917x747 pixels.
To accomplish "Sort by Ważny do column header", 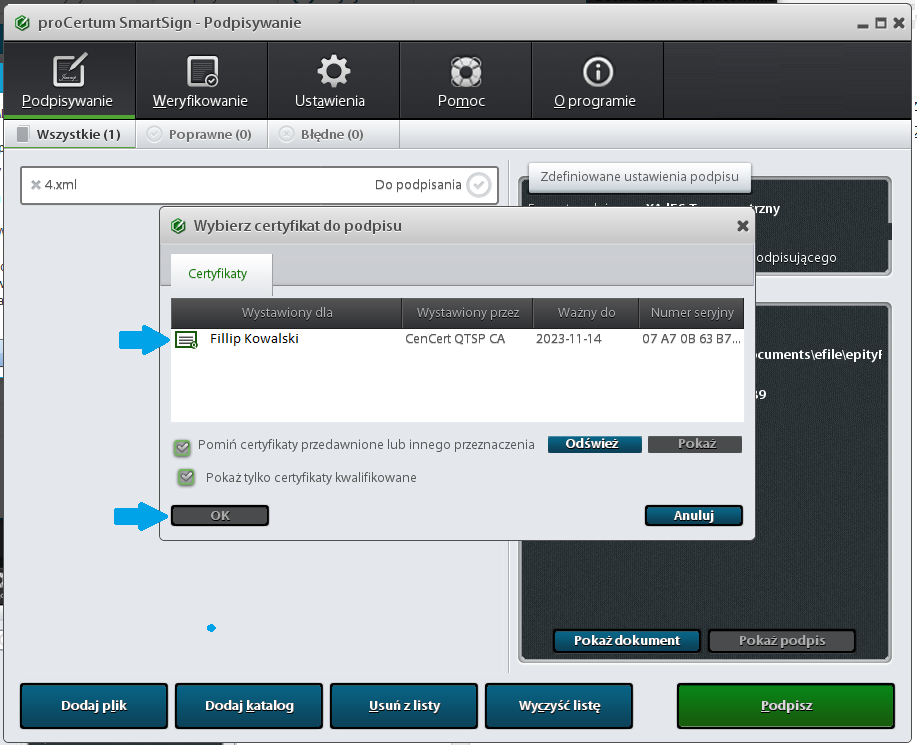I will [586, 313].
